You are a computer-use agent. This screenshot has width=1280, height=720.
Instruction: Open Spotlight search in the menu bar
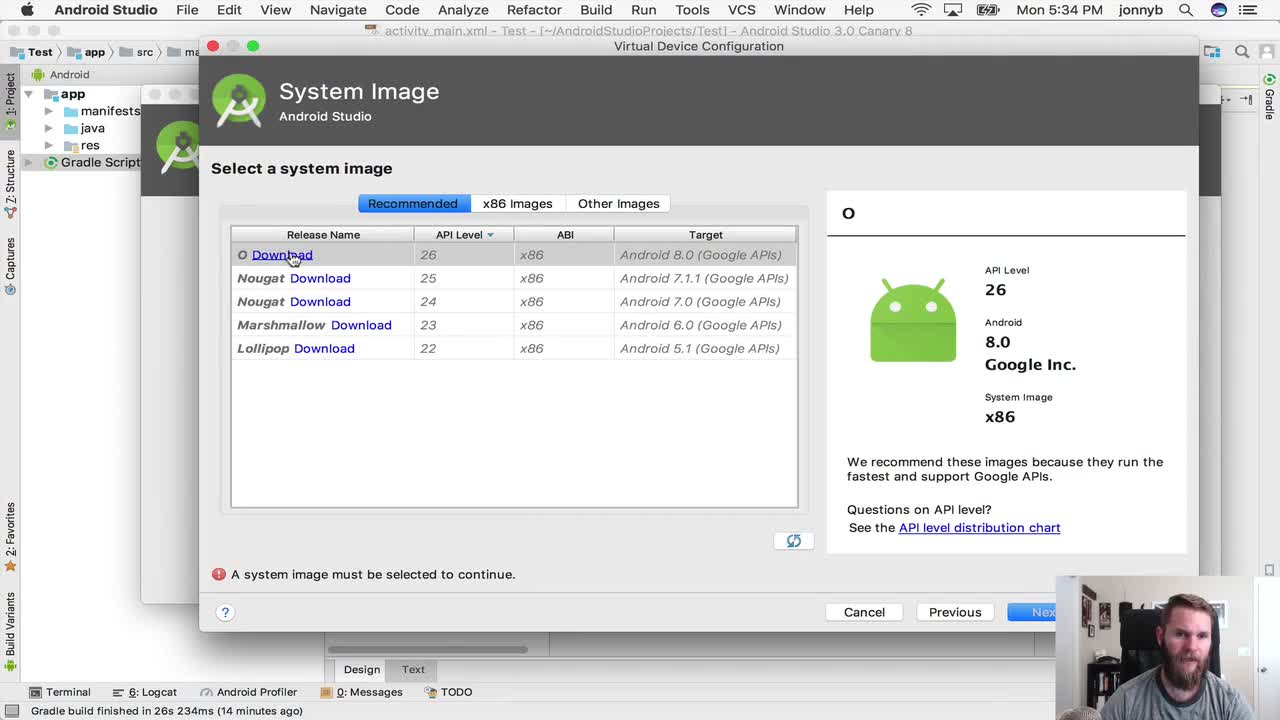click(x=1187, y=10)
